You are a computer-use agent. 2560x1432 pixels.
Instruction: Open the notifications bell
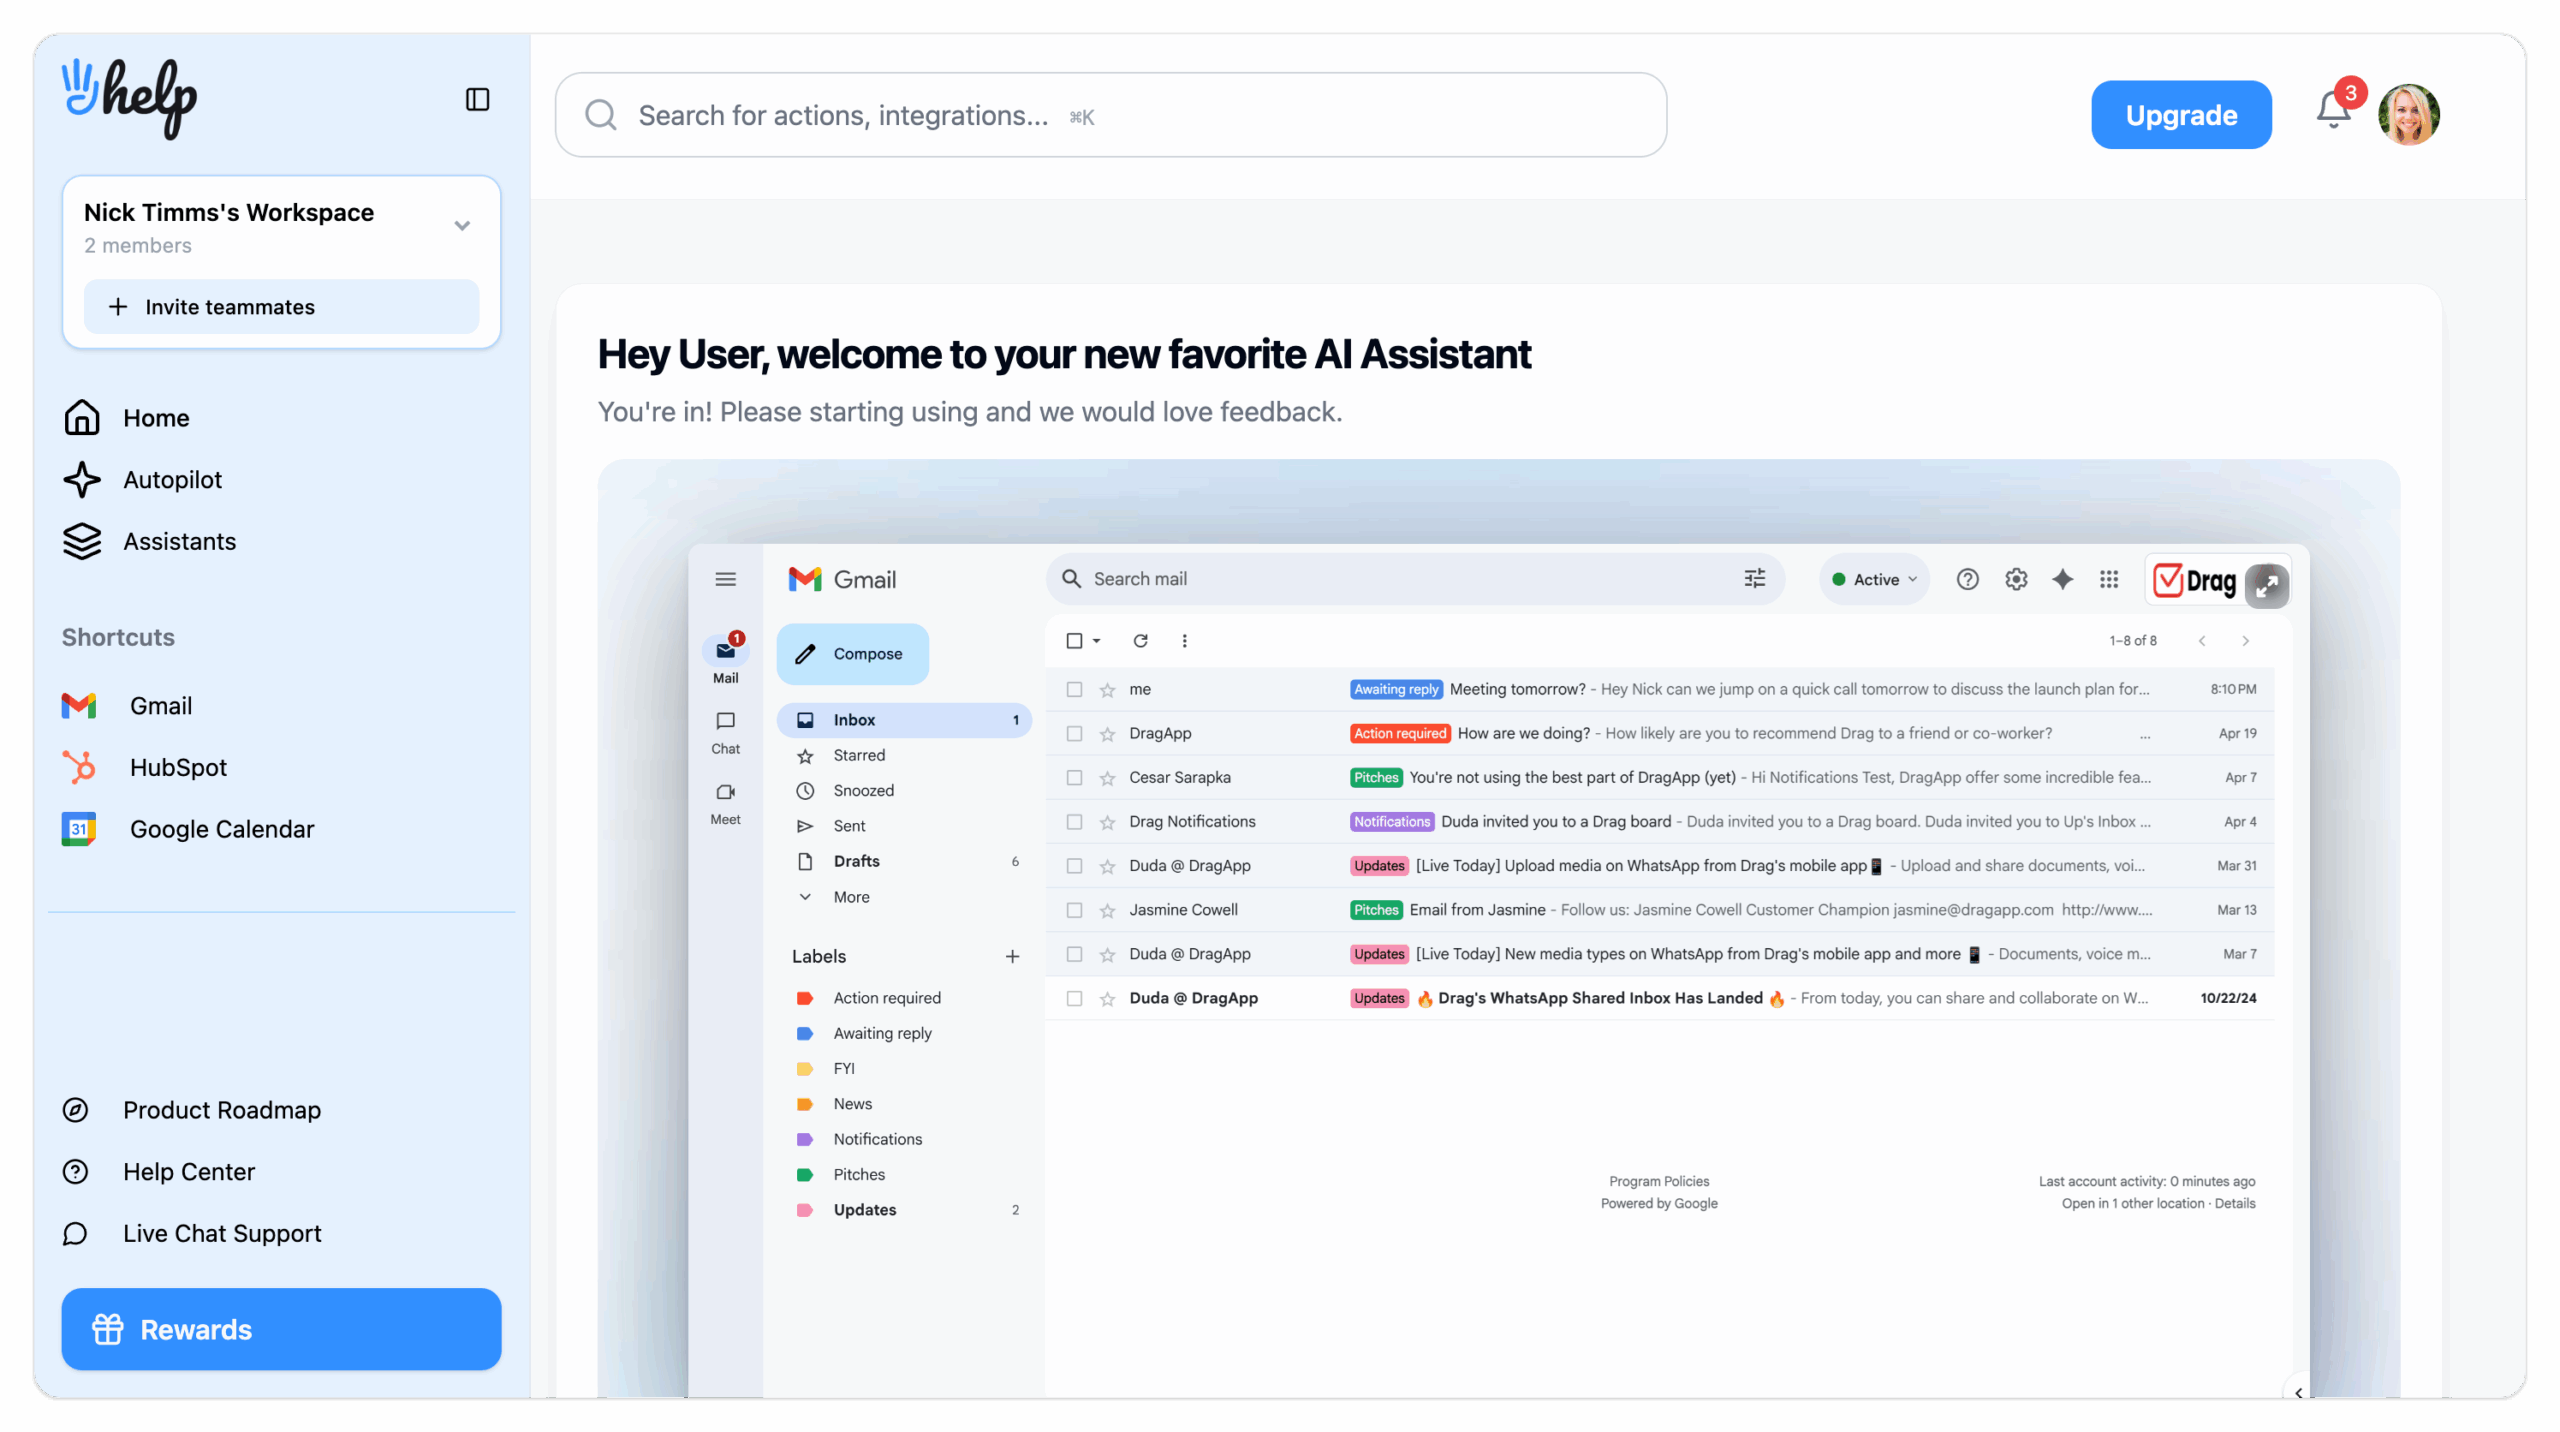point(2333,110)
